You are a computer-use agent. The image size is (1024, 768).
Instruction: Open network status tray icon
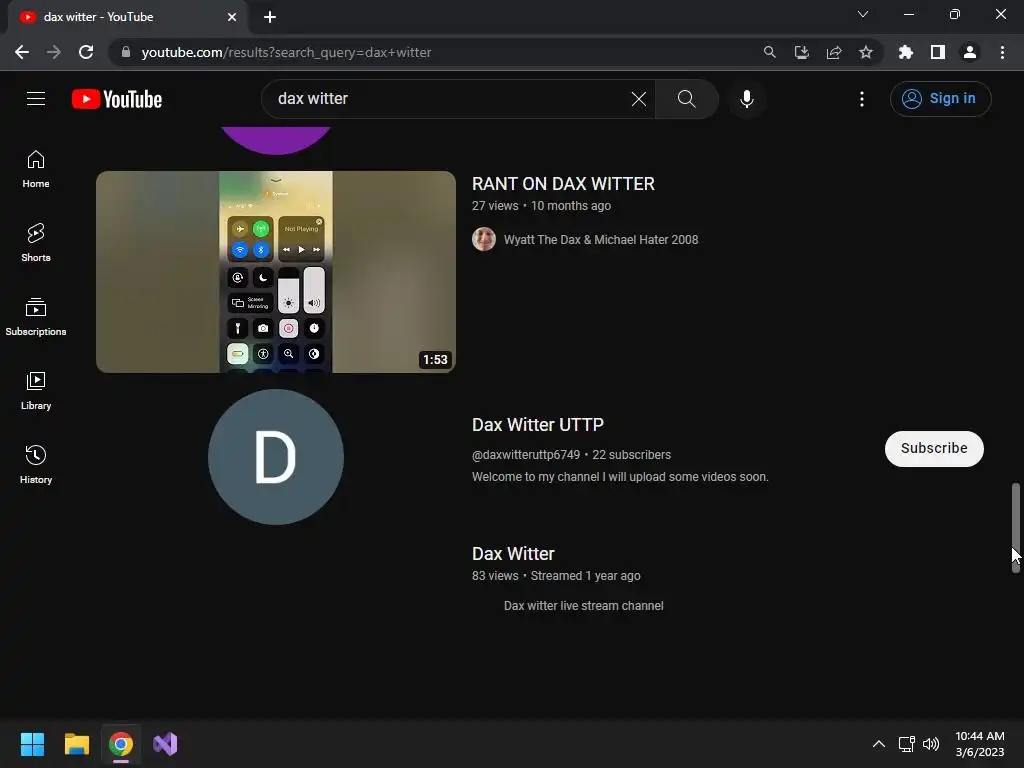point(906,744)
